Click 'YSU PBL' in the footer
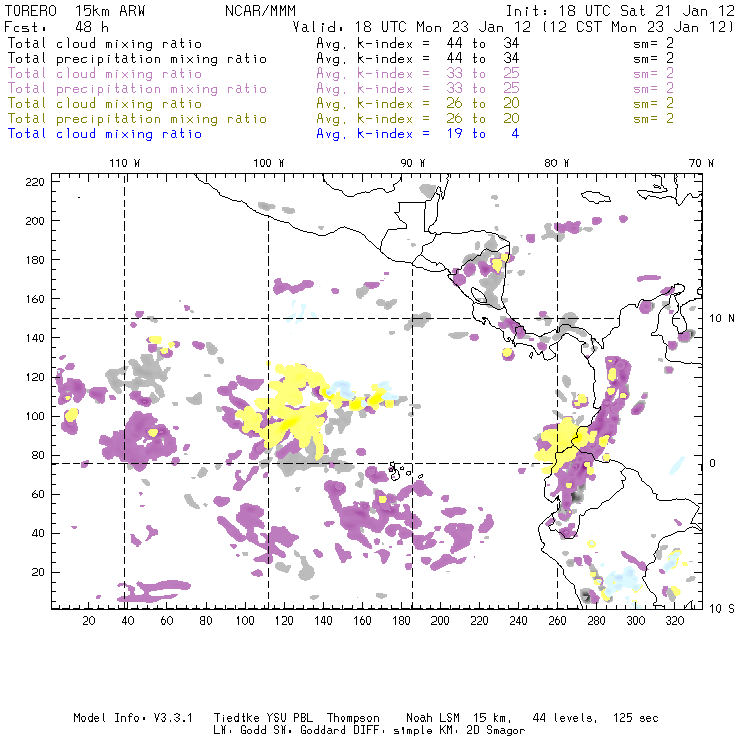Image resolution: width=740 pixels, height=740 pixels. coord(289,718)
